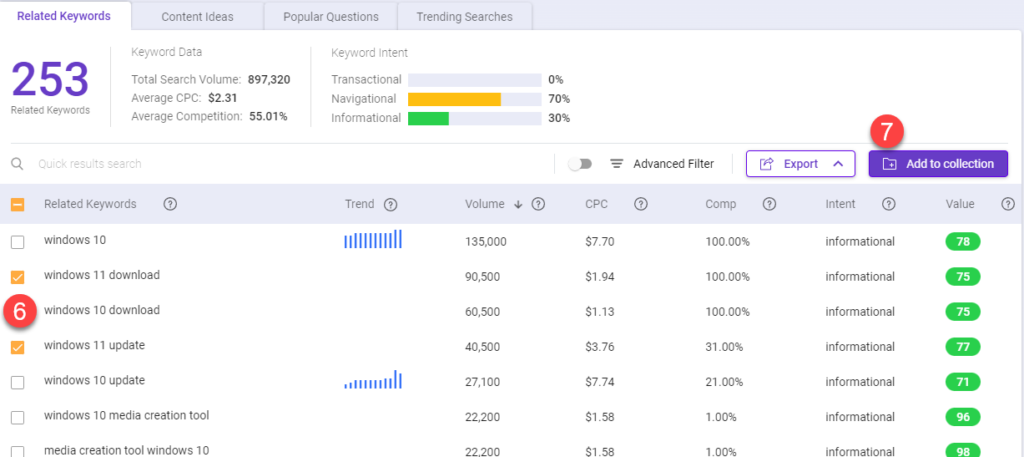Show Comp column help tooltip icon
1024x457 pixels.
click(769, 204)
